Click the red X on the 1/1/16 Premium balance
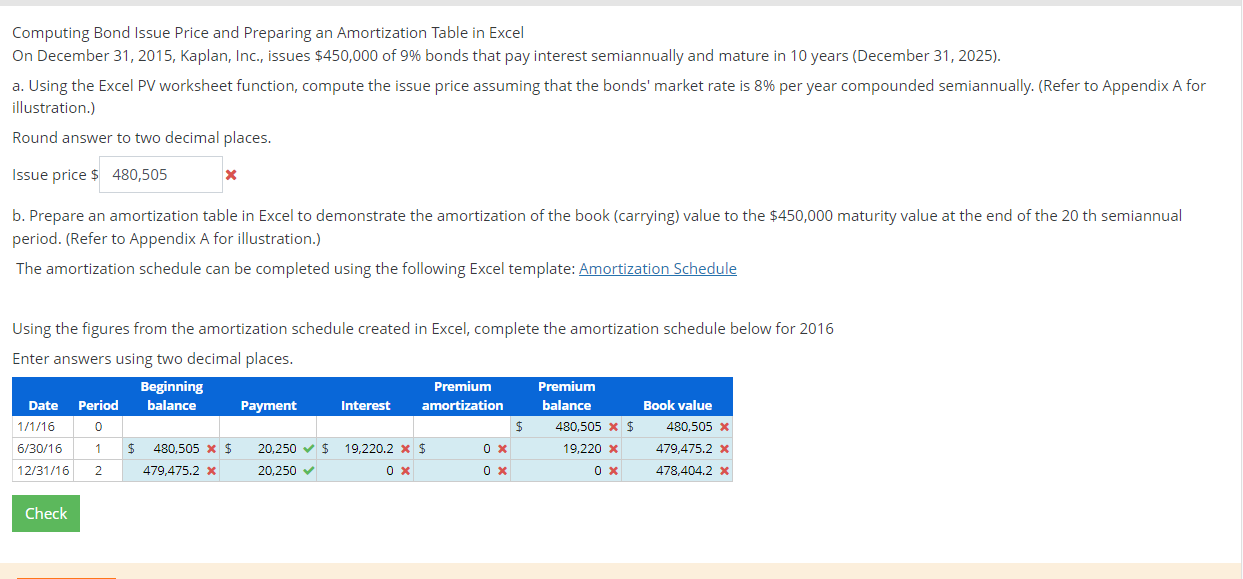 (x=612, y=427)
